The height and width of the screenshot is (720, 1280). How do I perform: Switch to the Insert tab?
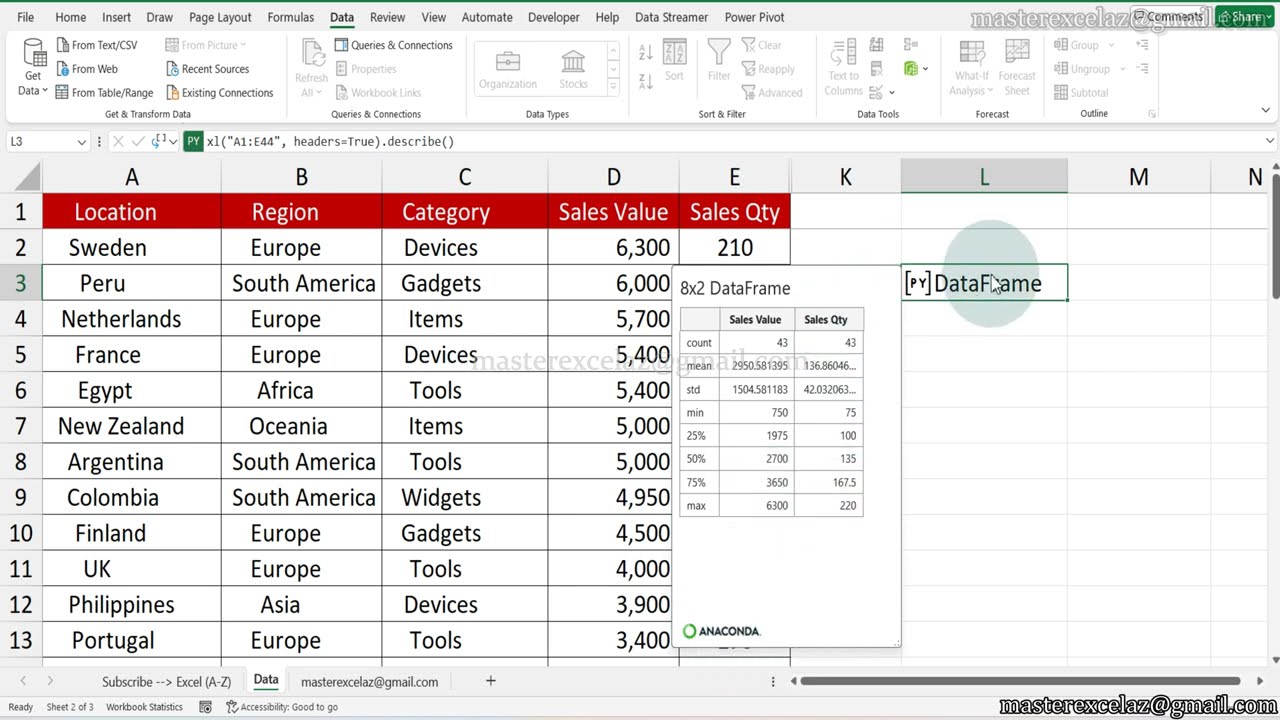[116, 17]
